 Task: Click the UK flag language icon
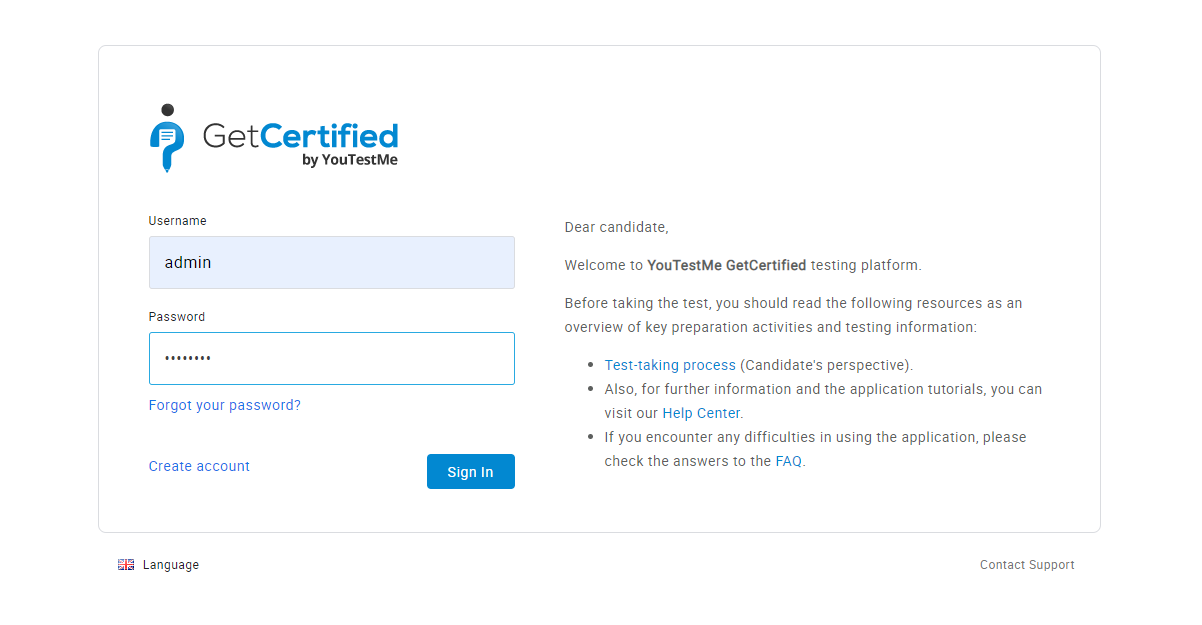(126, 565)
